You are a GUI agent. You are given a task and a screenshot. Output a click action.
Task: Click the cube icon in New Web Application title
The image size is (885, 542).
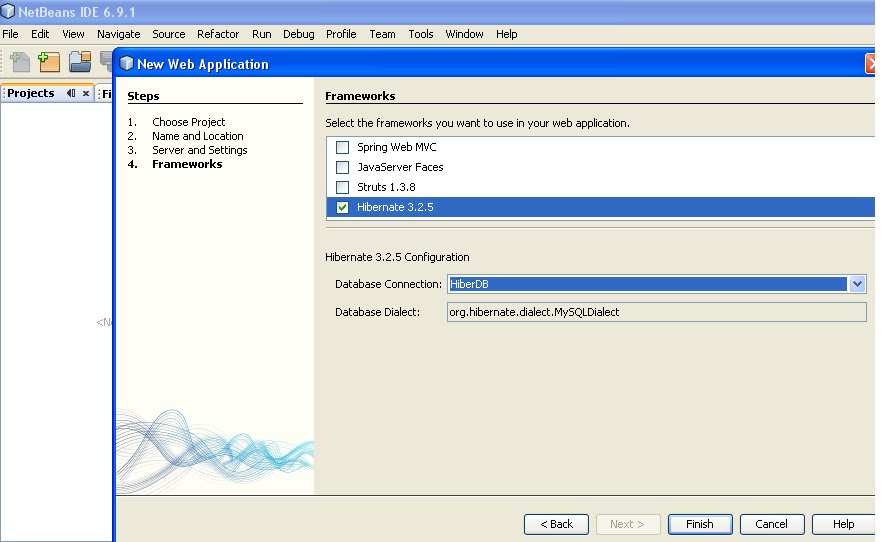127,64
